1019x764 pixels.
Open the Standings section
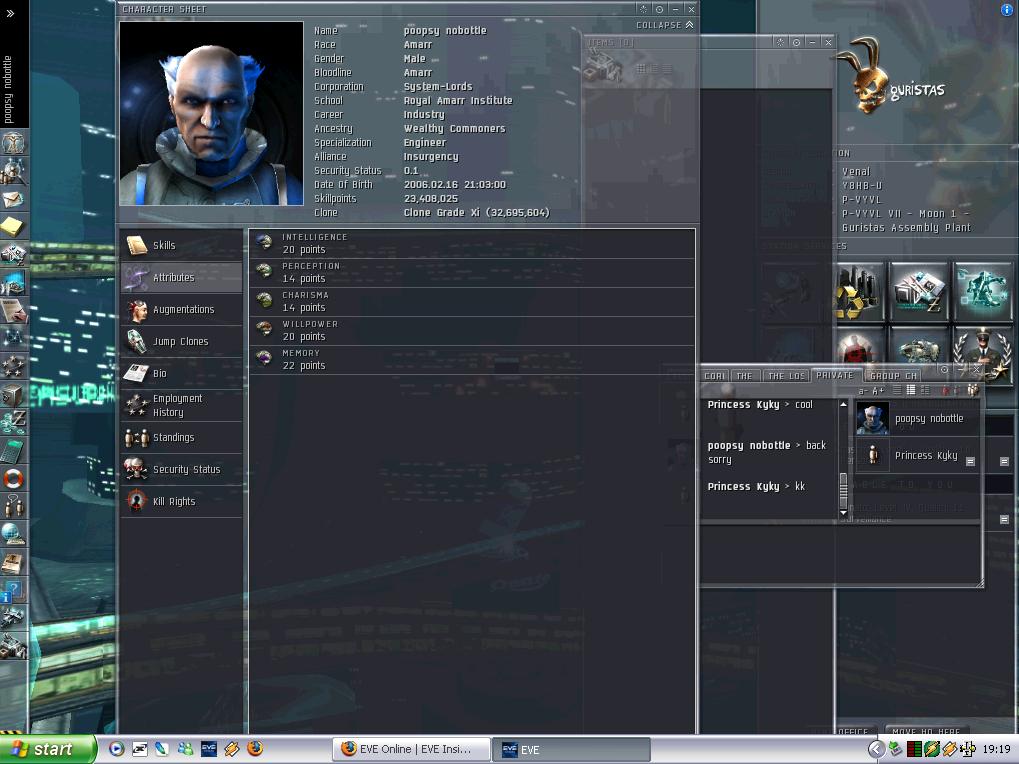181,437
